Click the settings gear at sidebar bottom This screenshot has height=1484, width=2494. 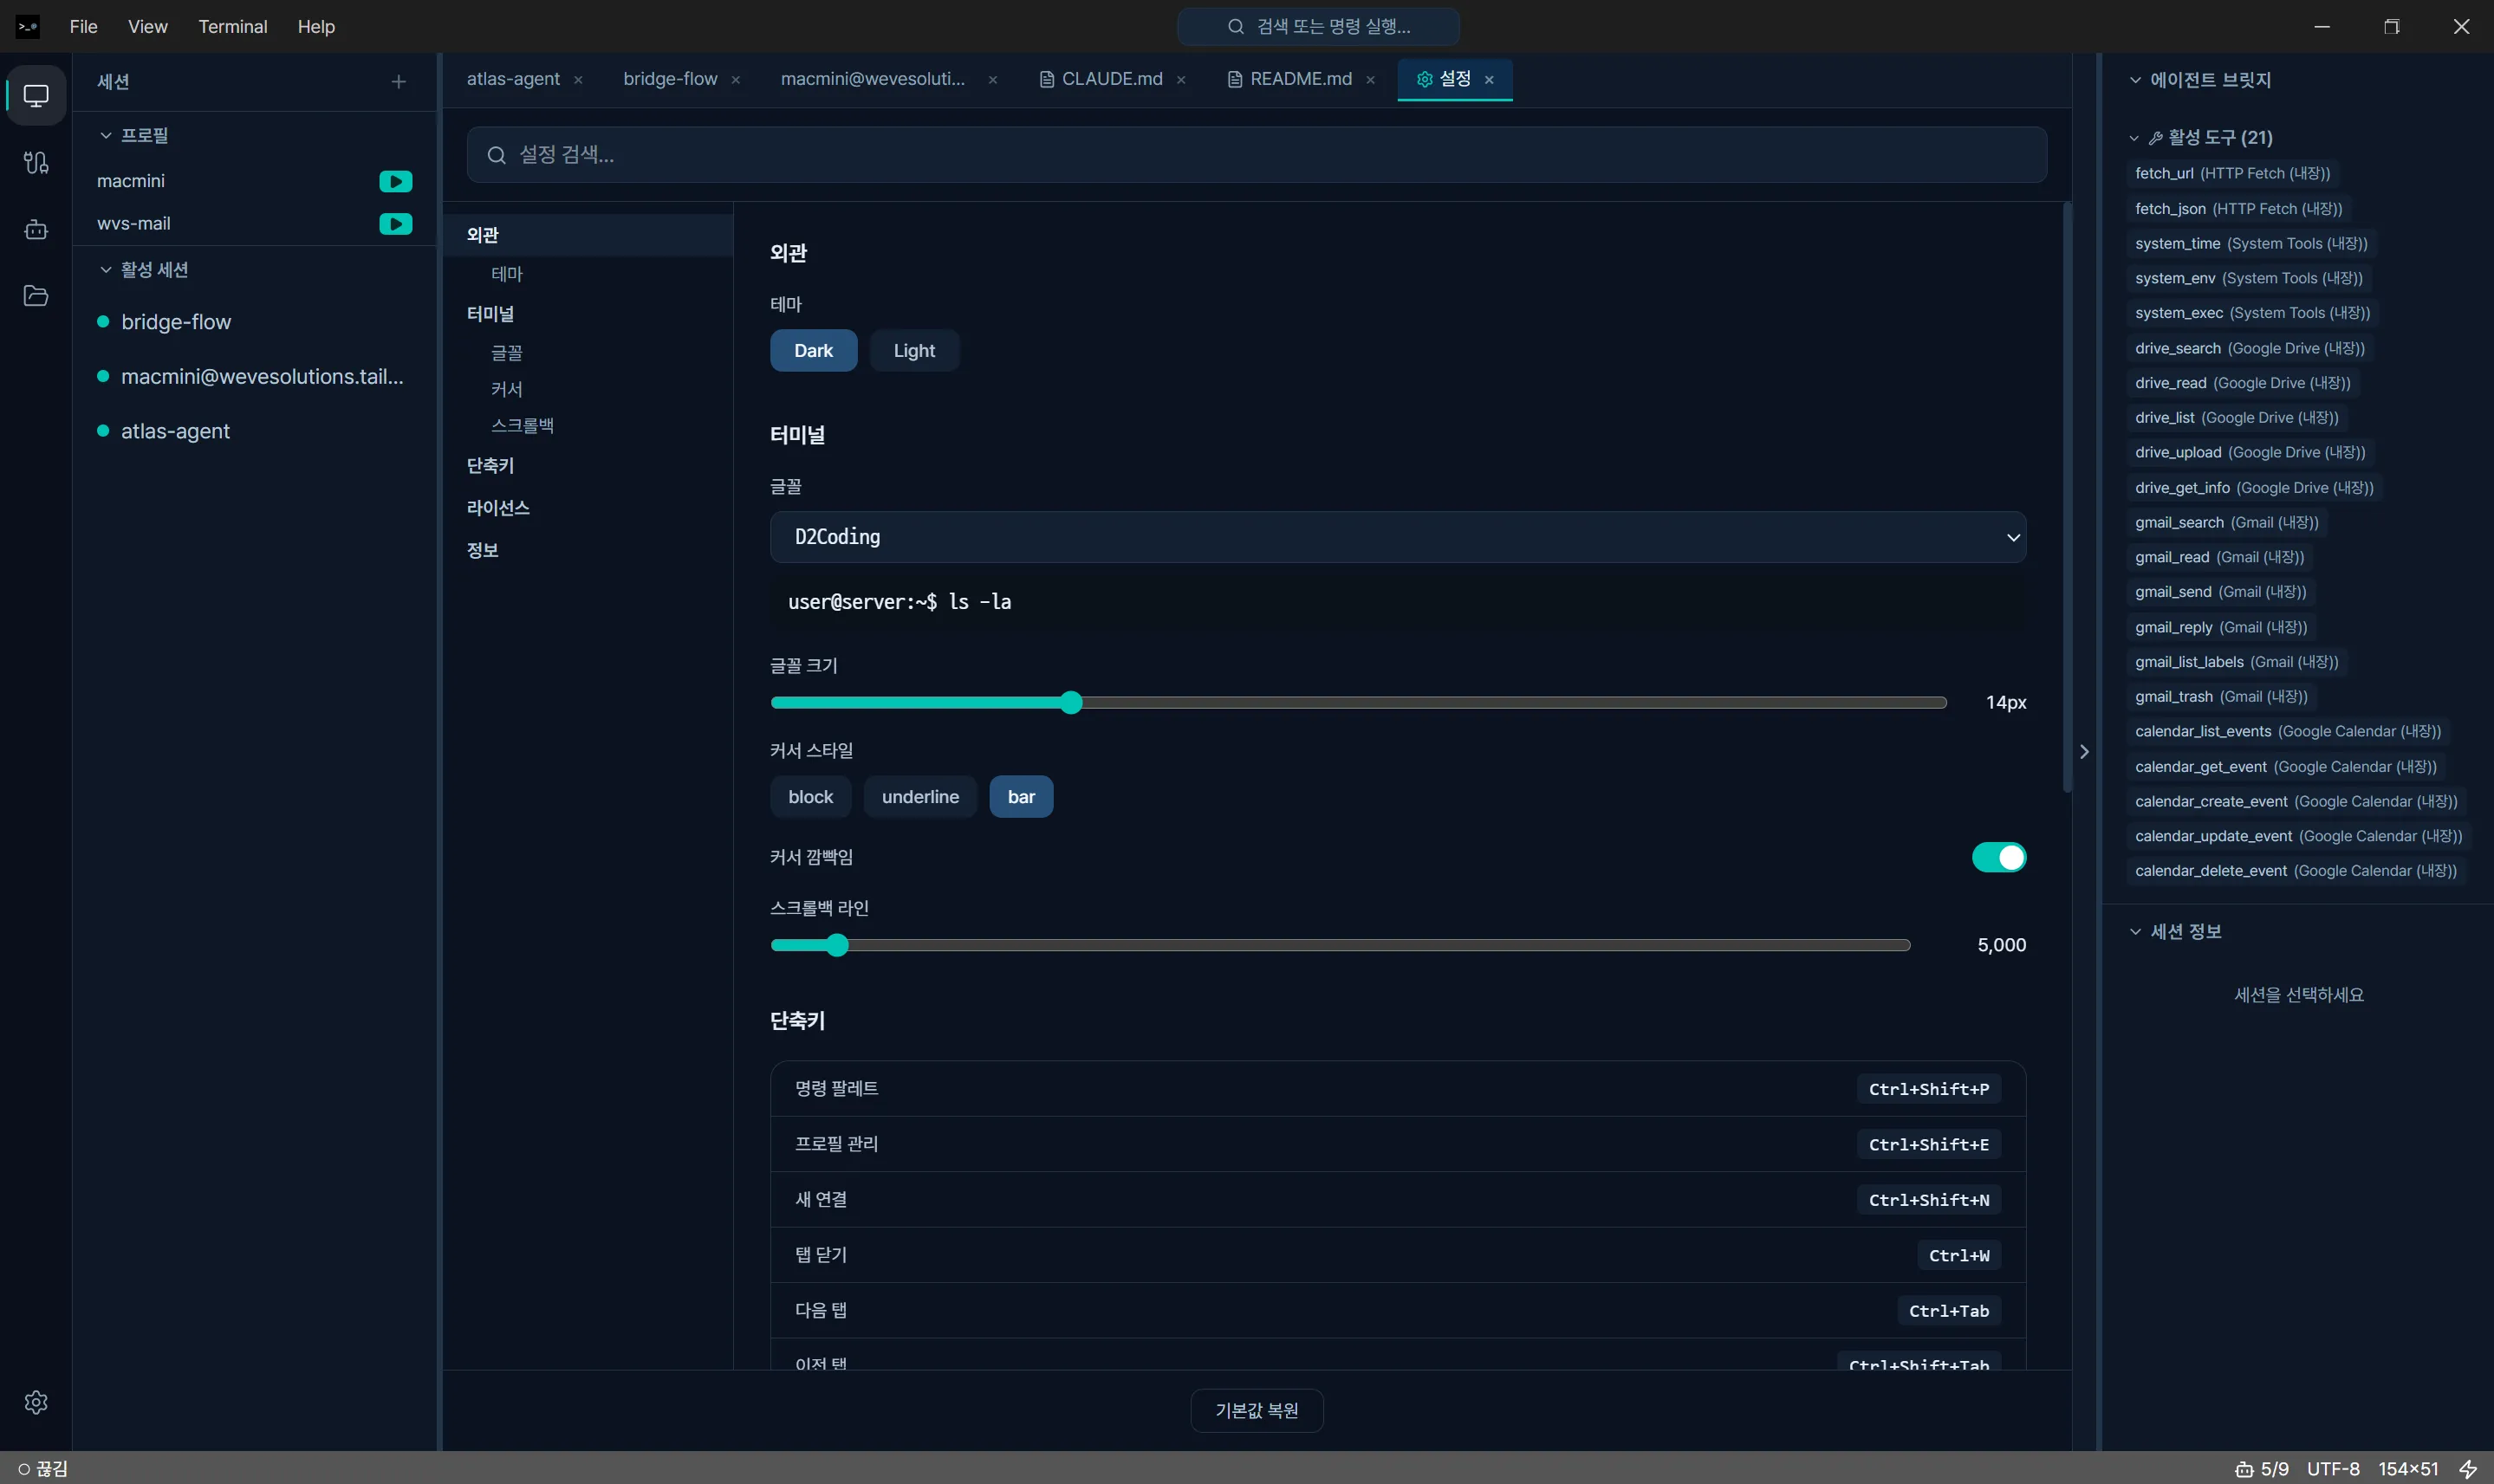tap(36, 1402)
